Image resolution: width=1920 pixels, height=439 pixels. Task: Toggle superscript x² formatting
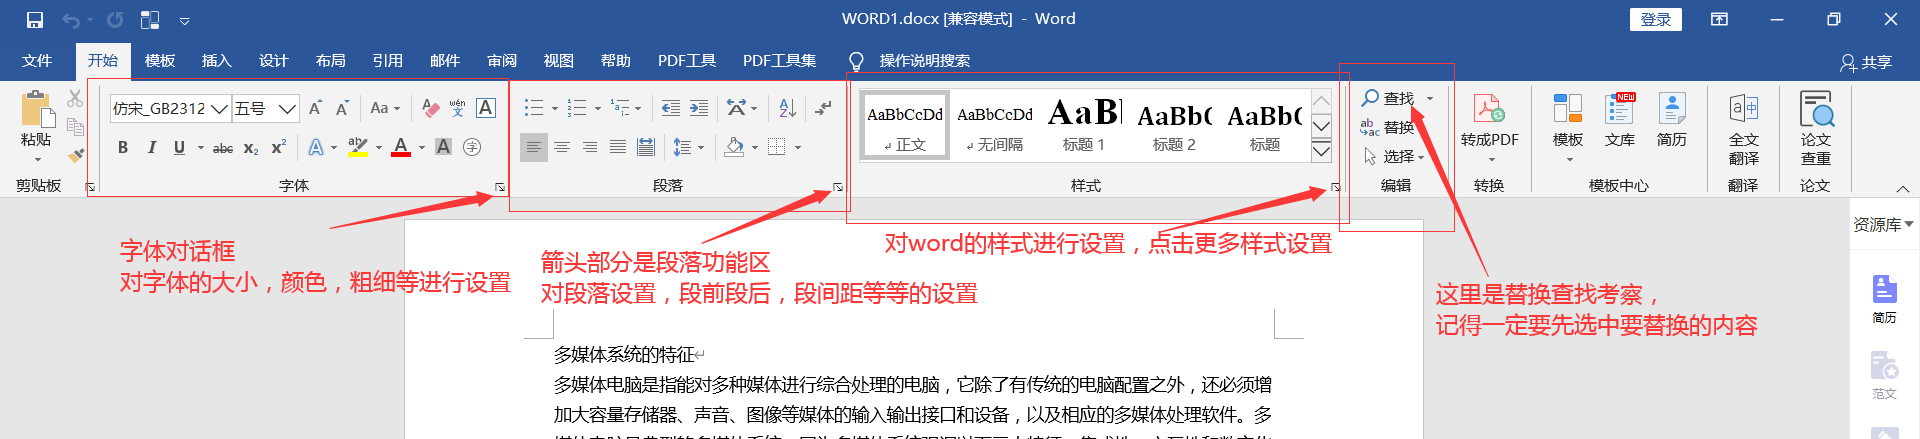tap(279, 147)
